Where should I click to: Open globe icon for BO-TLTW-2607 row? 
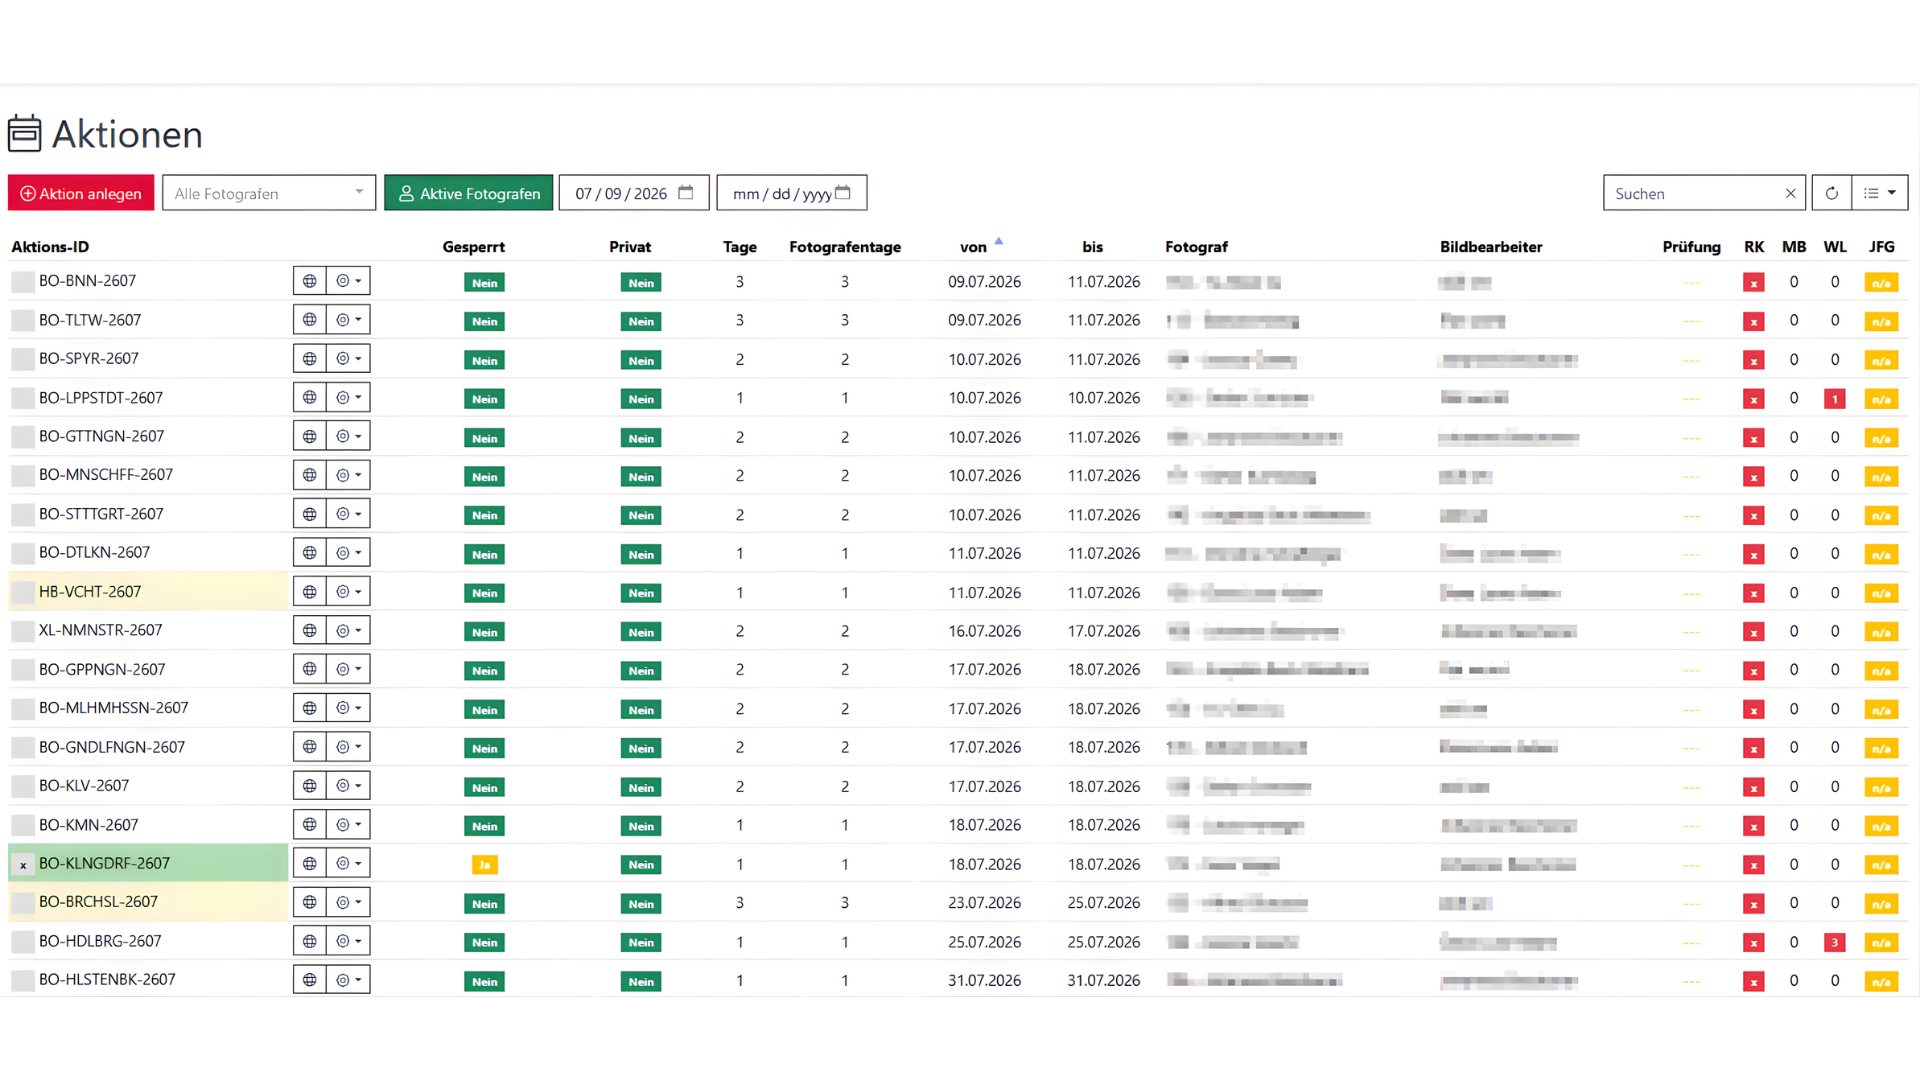pyautogui.click(x=310, y=320)
